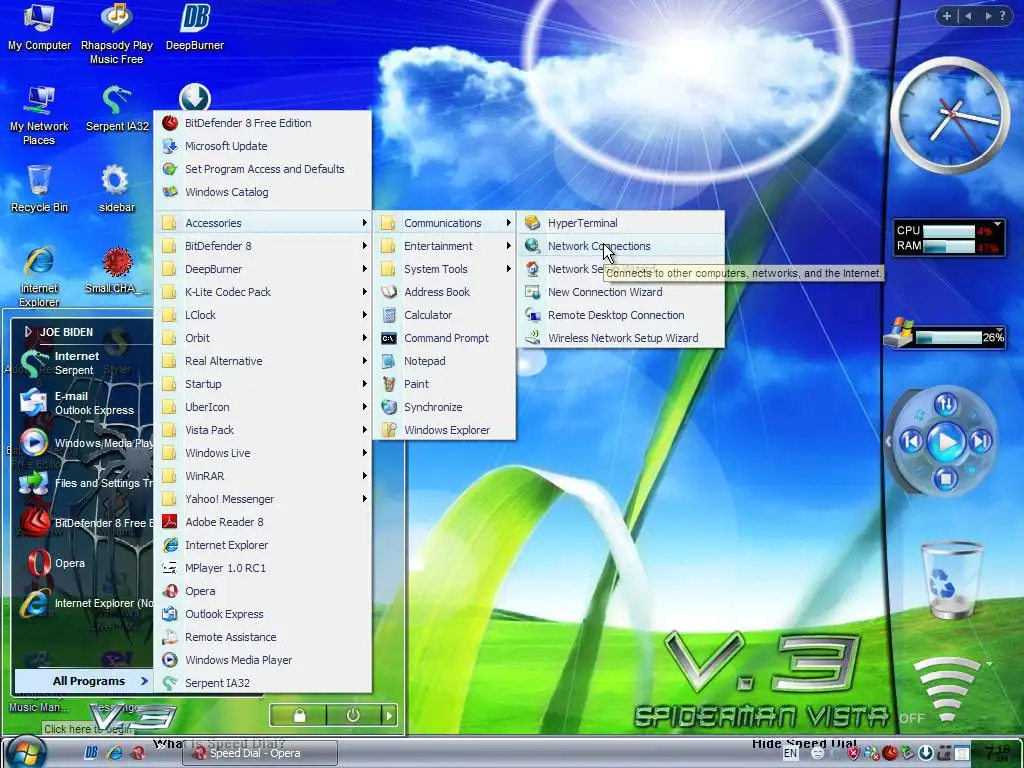Open Remote Desktop Connection

[621, 315]
